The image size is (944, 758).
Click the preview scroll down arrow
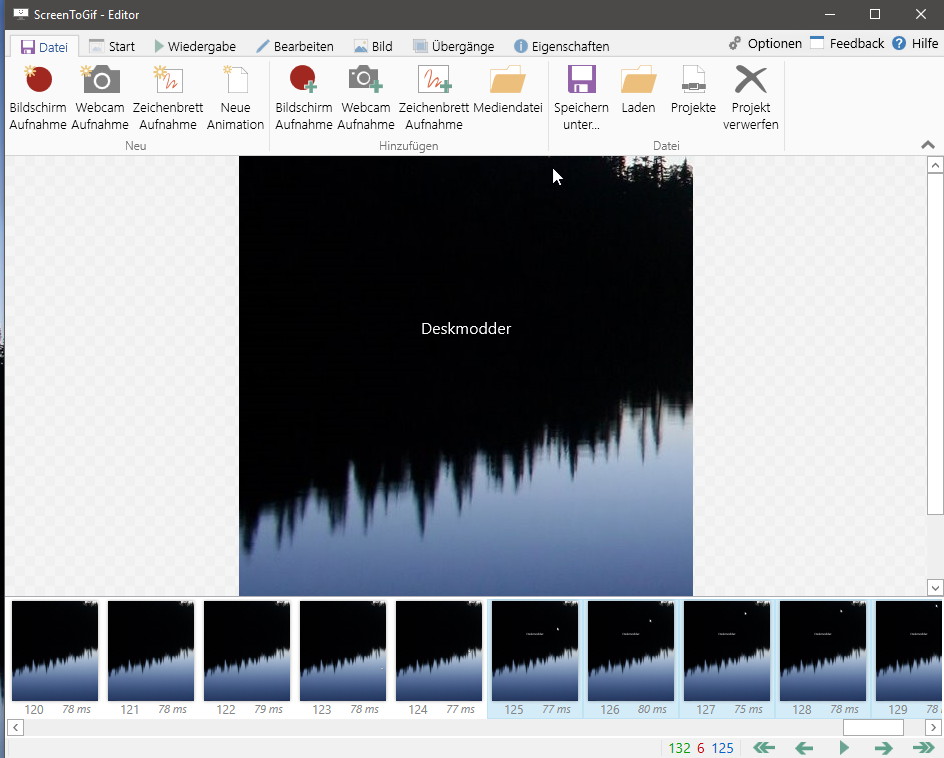click(935, 588)
